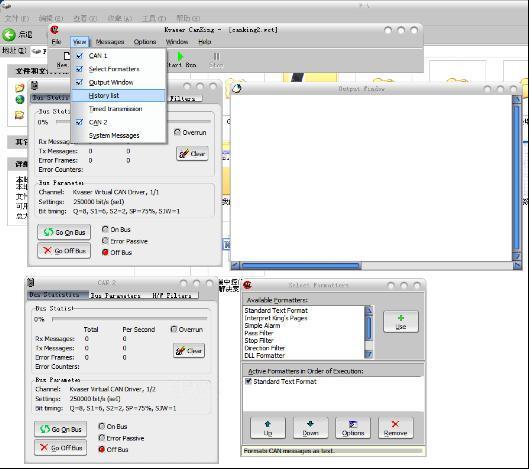The width and height of the screenshot is (529, 469).
Task: Open the File menu in CanKing
Action: [56, 42]
